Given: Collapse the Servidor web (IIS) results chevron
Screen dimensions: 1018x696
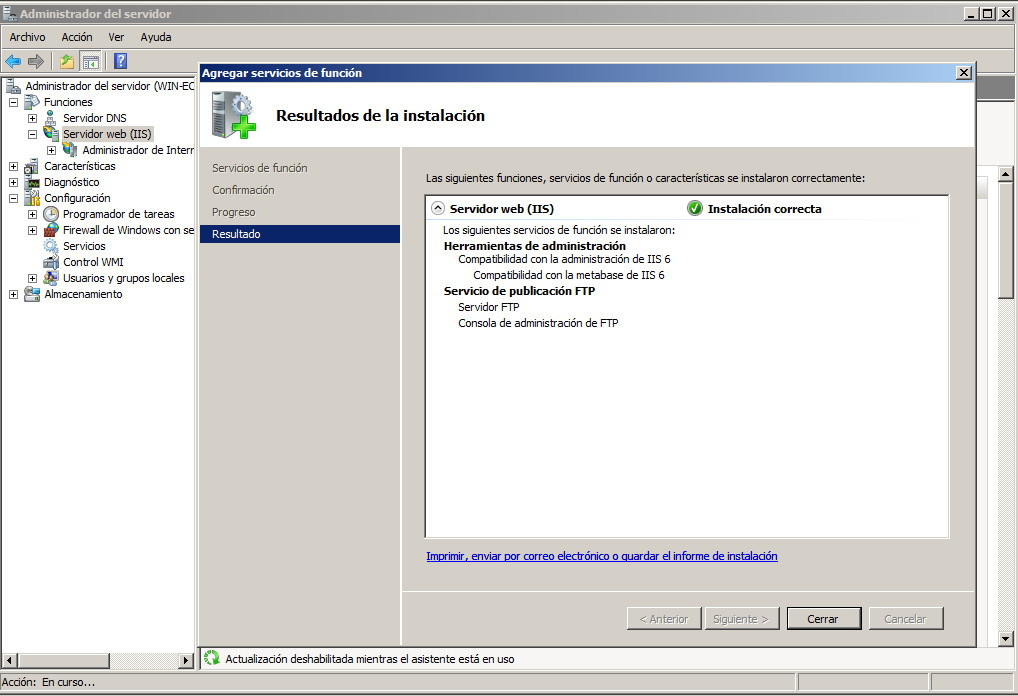Looking at the screenshot, I should point(437,209).
